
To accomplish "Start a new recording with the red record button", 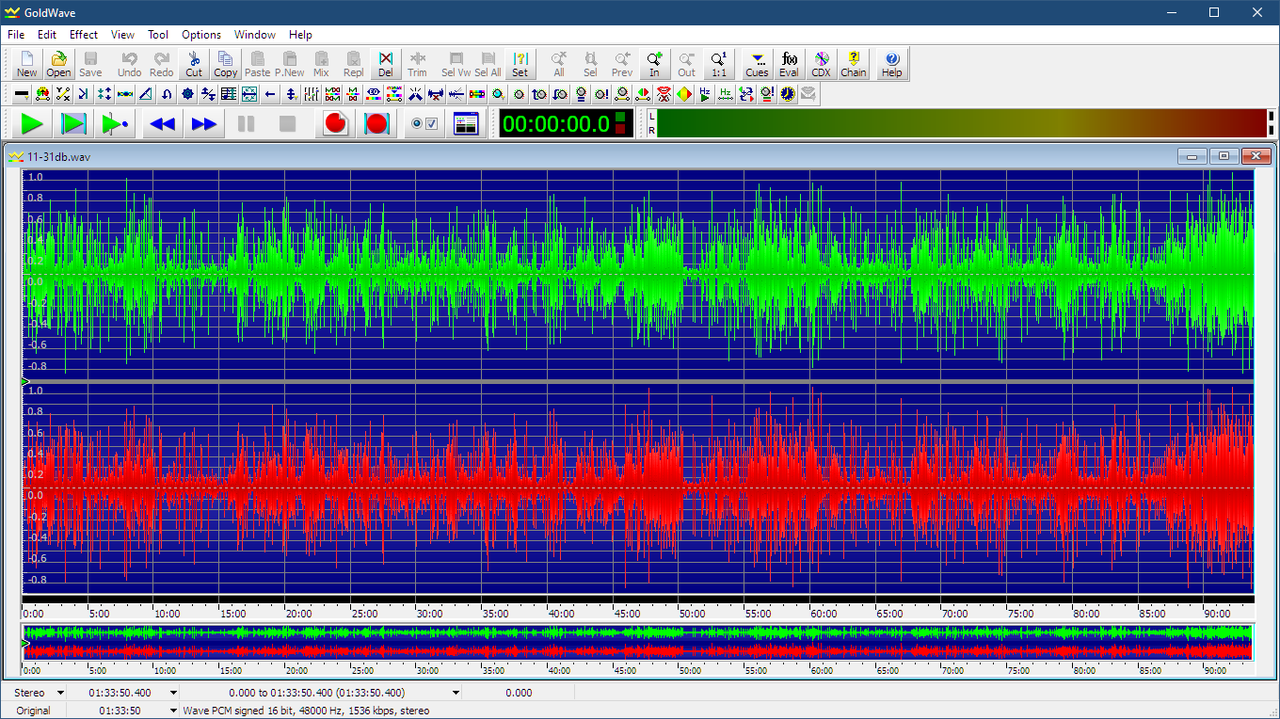I will point(335,124).
